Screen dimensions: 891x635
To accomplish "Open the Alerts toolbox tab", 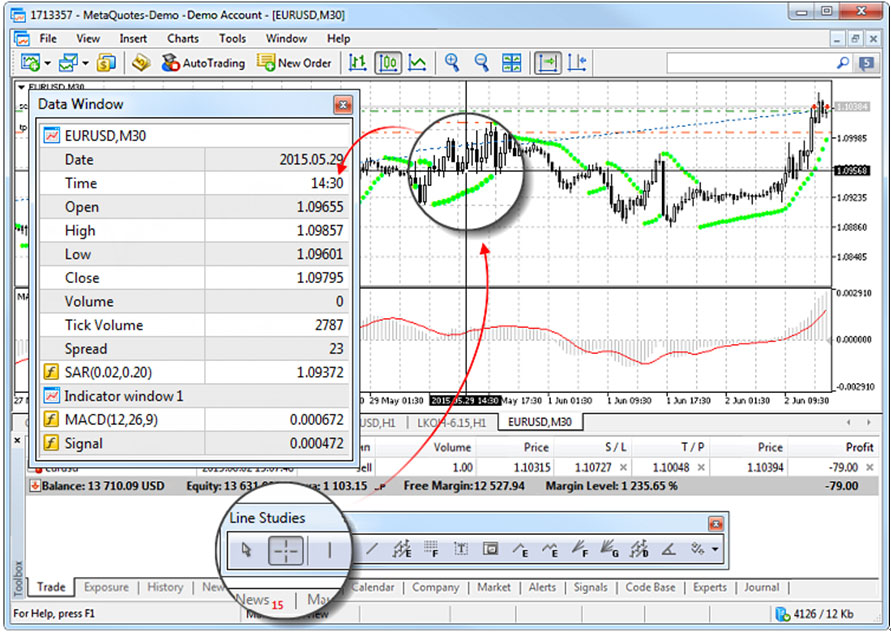I will coord(542,587).
